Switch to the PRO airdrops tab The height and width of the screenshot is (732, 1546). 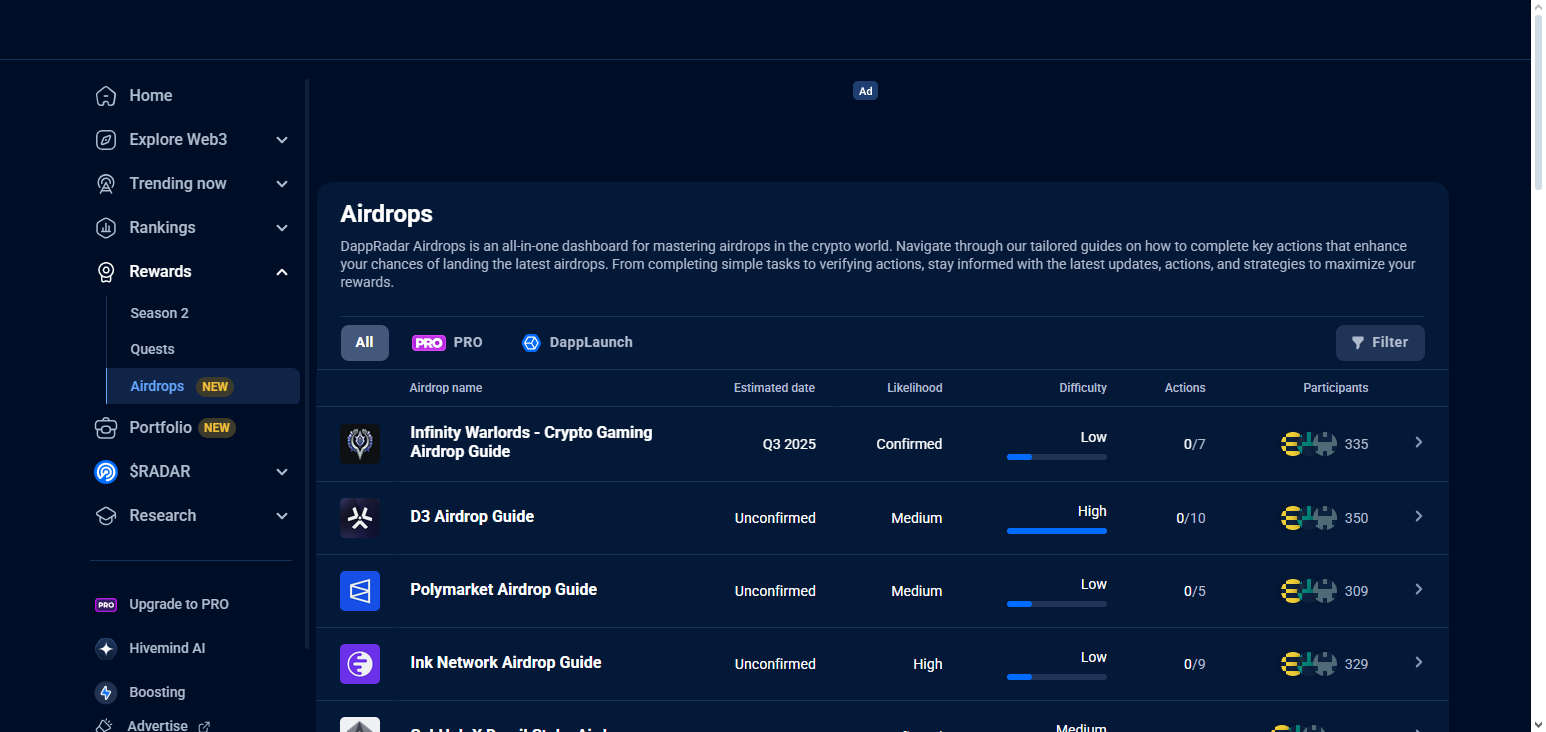[x=447, y=342]
